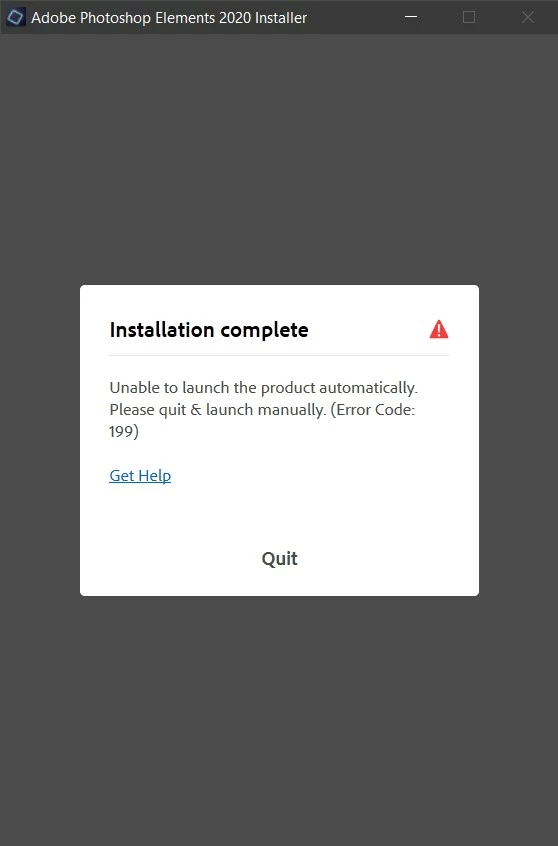The height and width of the screenshot is (846, 558).
Task: Click the divider line under the heading
Action: pyautogui.click(x=279, y=356)
